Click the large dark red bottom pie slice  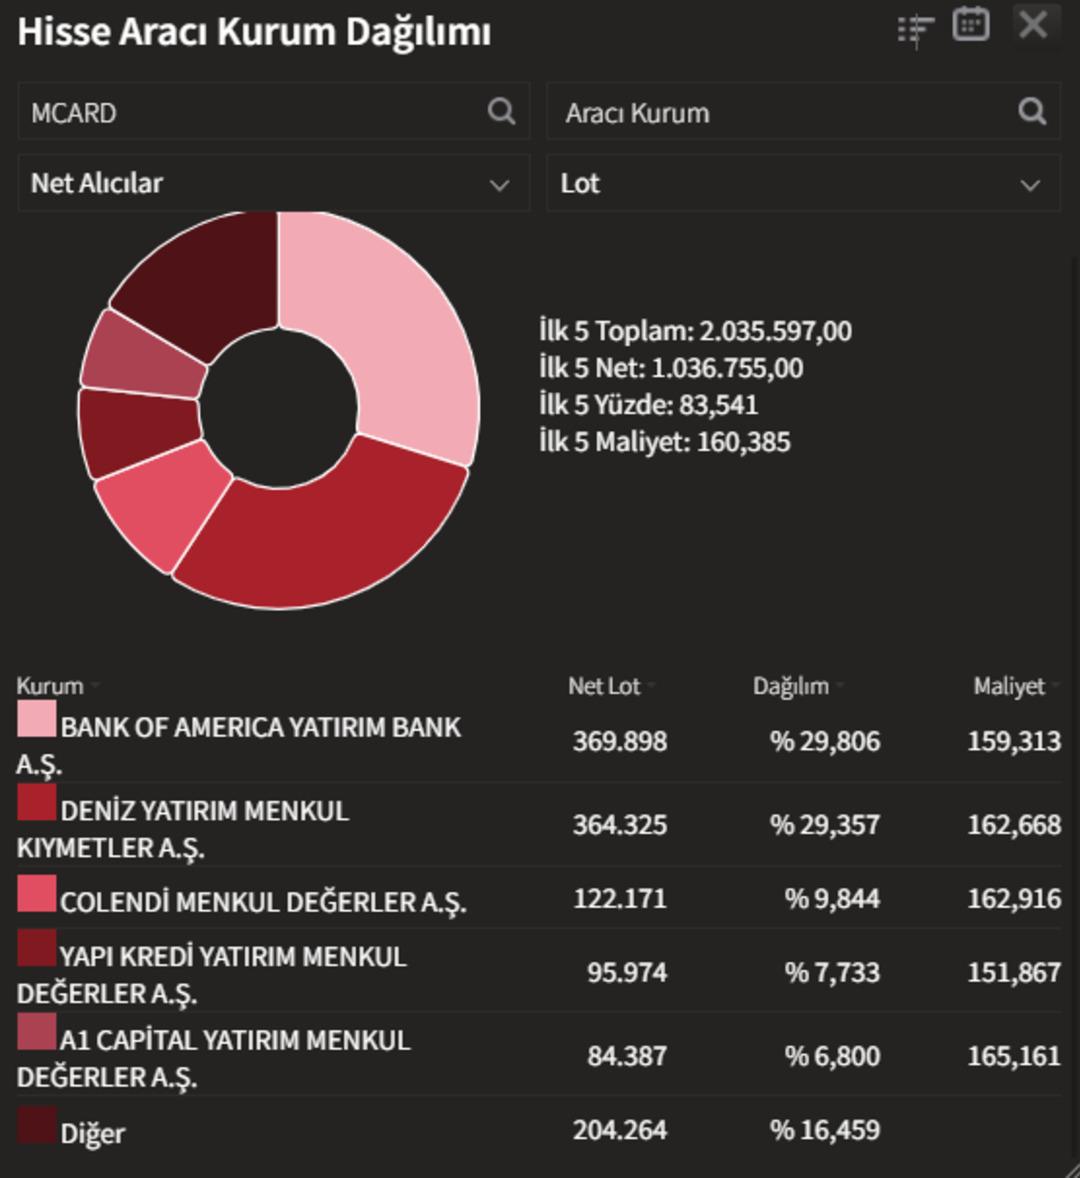(x=320, y=540)
